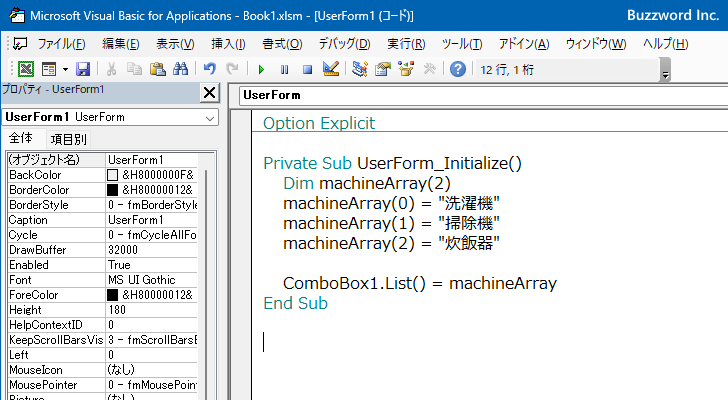Click the VBA application icon in title bar

pyautogui.click(x=17, y=15)
